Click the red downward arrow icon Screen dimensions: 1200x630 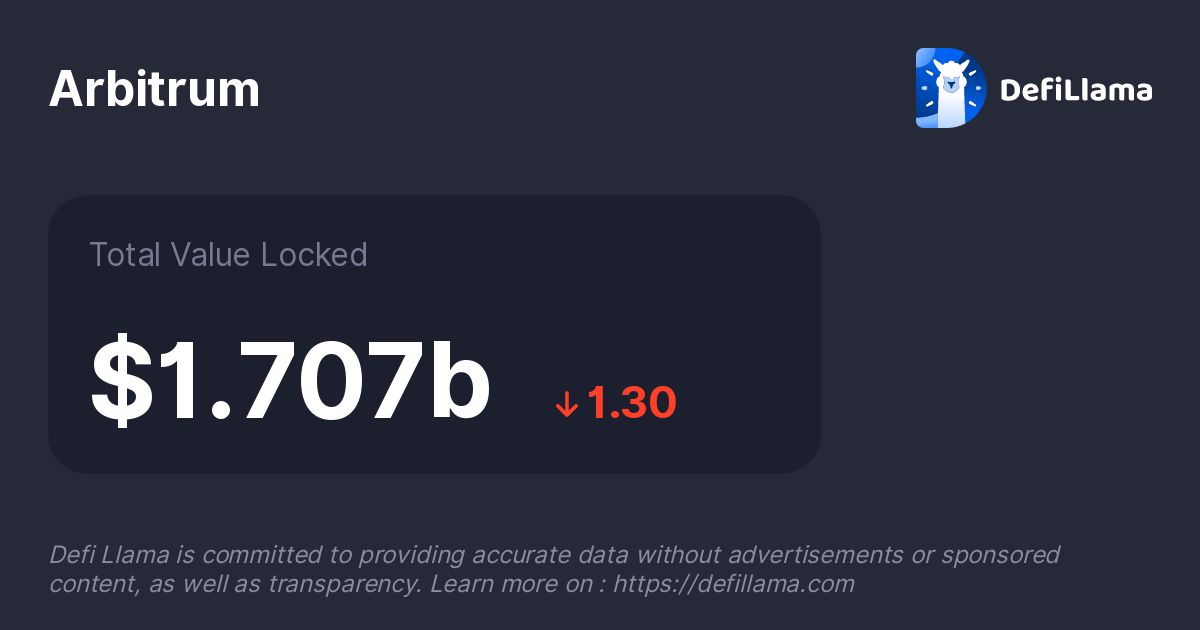tap(567, 404)
